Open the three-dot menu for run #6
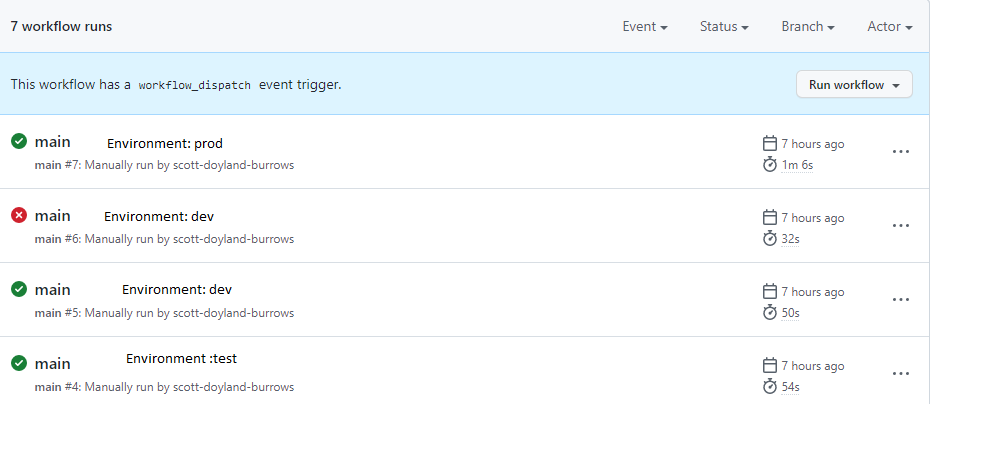Screen dimensions: 989x456 901,225
